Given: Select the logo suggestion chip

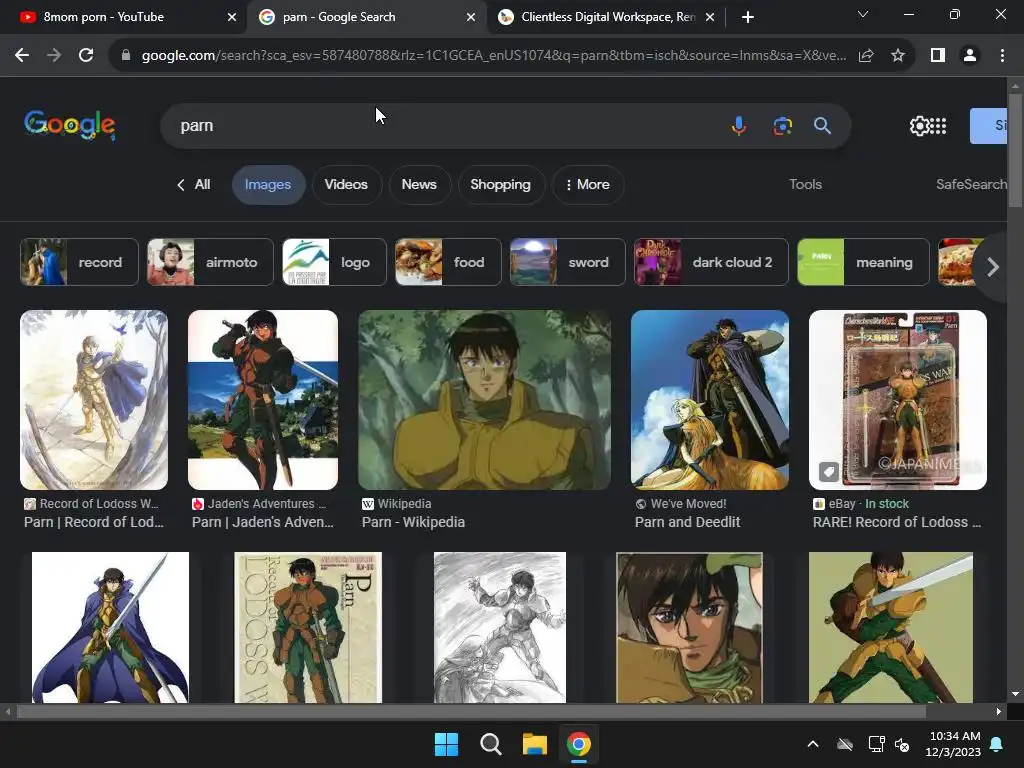Looking at the screenshot, I should pyautogui.click(x=334, y=262).
